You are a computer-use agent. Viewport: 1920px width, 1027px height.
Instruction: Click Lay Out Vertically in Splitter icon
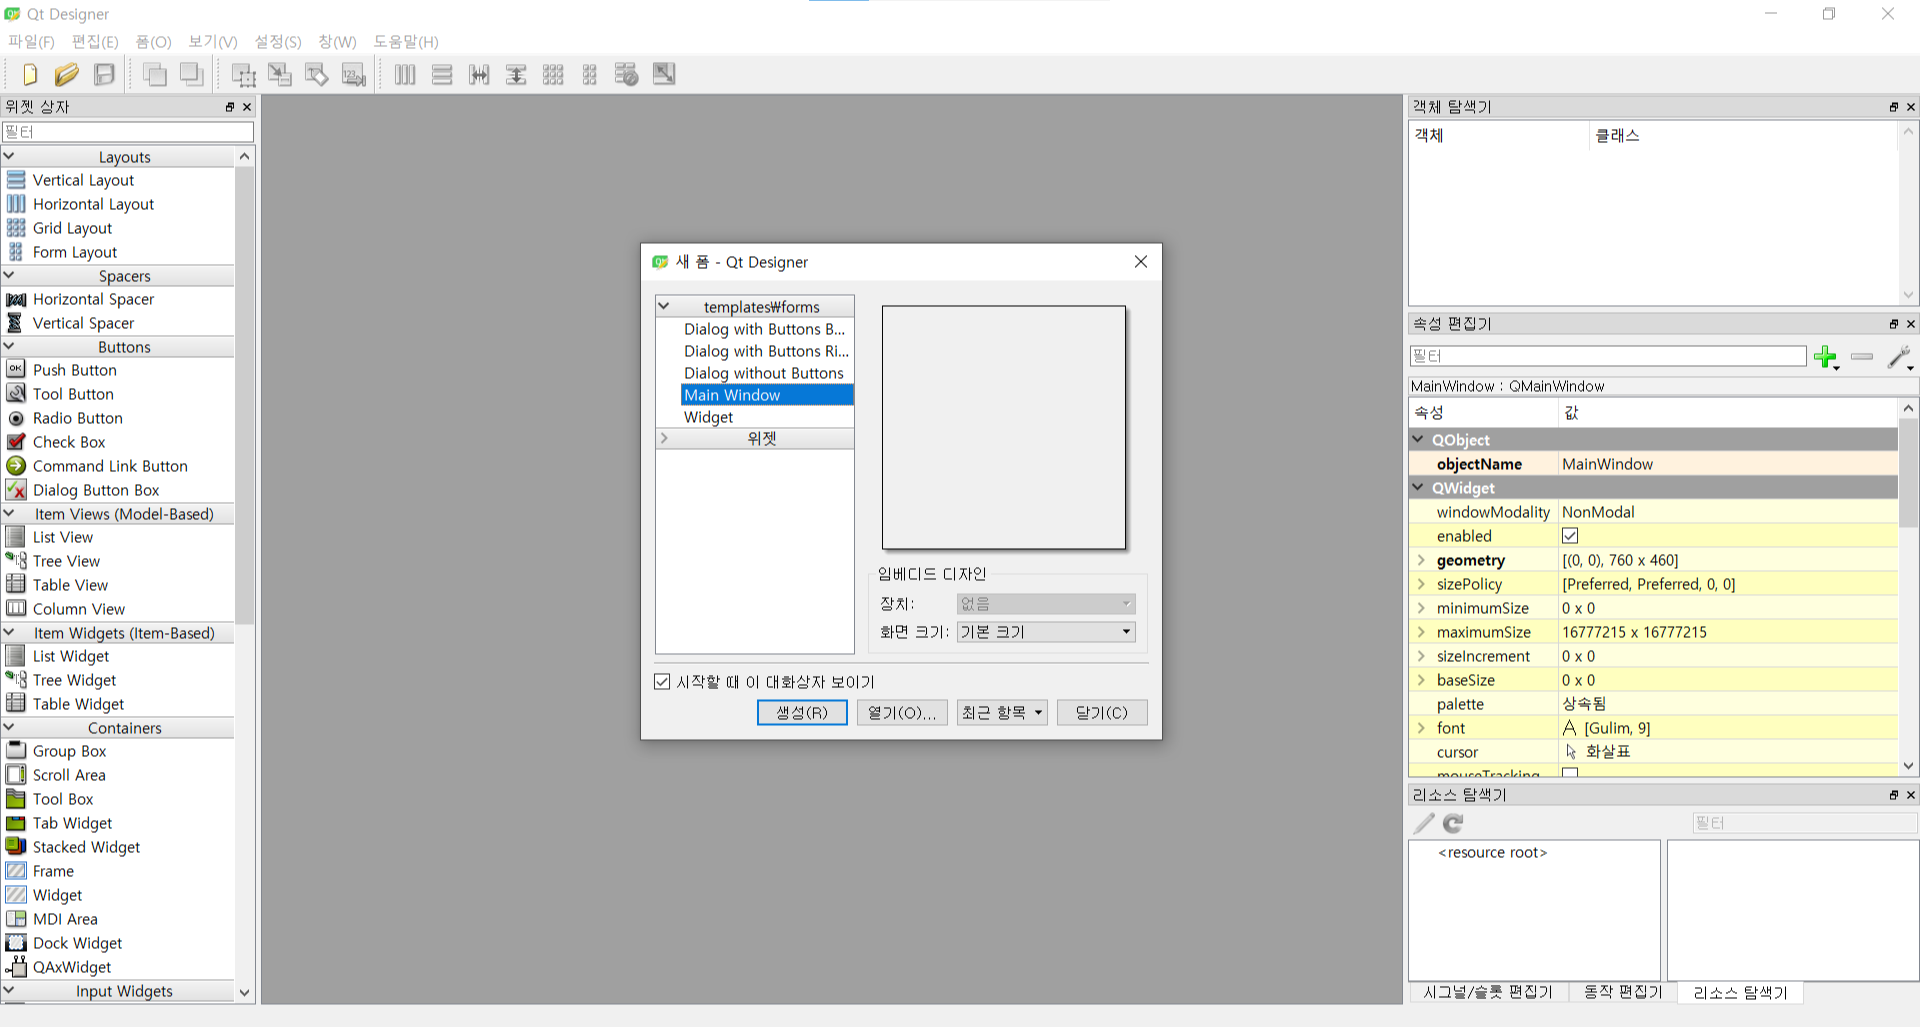click(516, 74)
